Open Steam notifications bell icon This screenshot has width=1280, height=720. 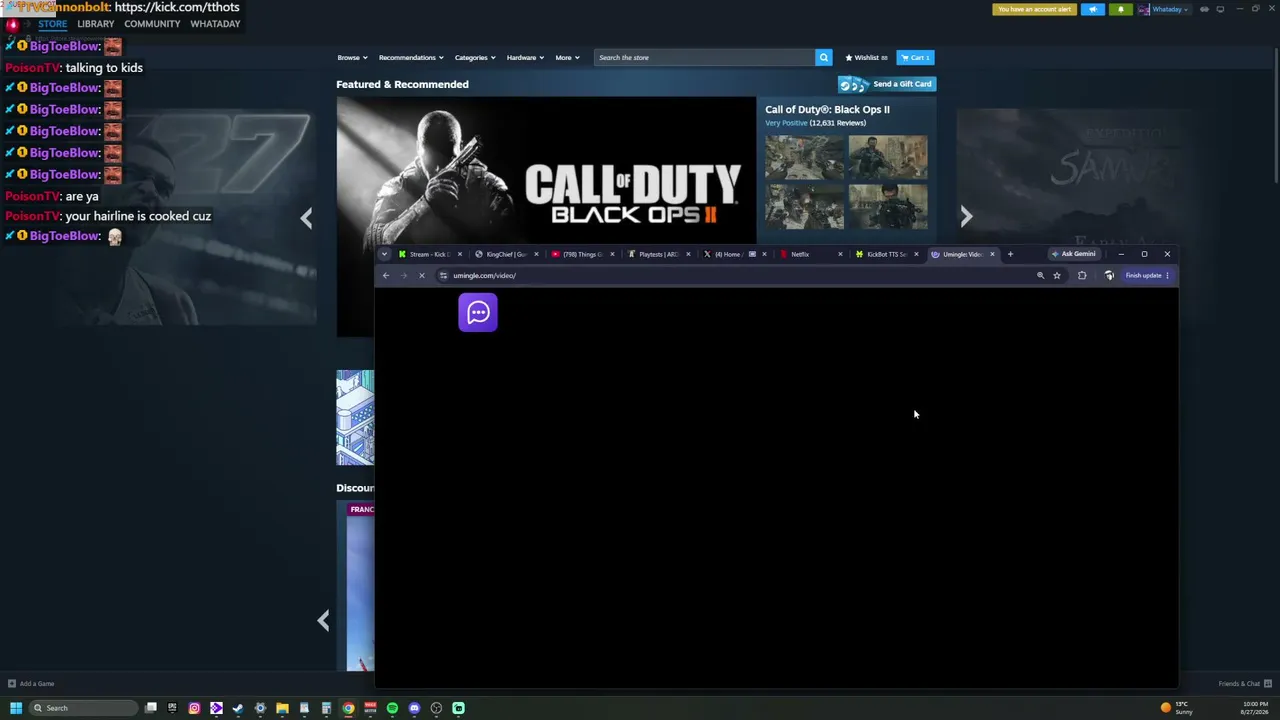pyautogui.click(x=1121, y=9)
